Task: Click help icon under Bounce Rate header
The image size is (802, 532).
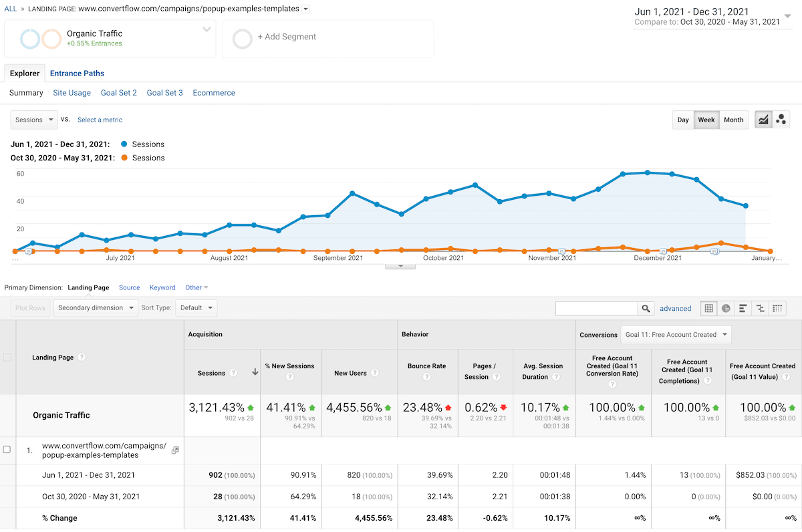Action: point(427,377)
